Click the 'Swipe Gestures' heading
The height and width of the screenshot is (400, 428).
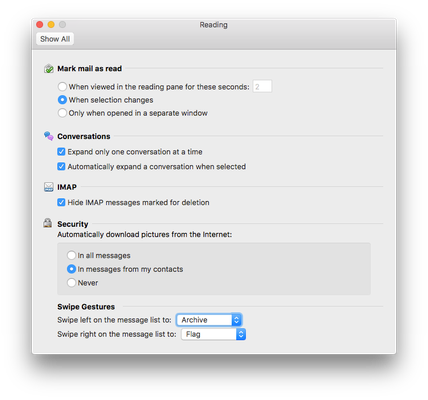coord(86,307)
